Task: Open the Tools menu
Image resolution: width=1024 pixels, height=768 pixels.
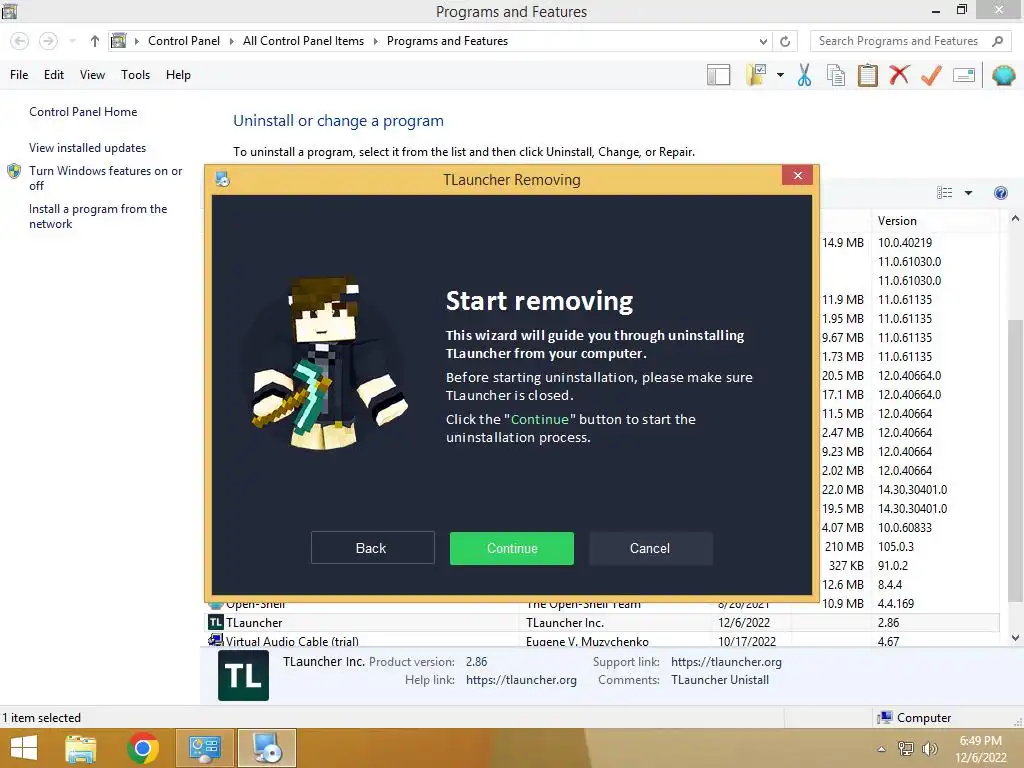Action: 135,75
